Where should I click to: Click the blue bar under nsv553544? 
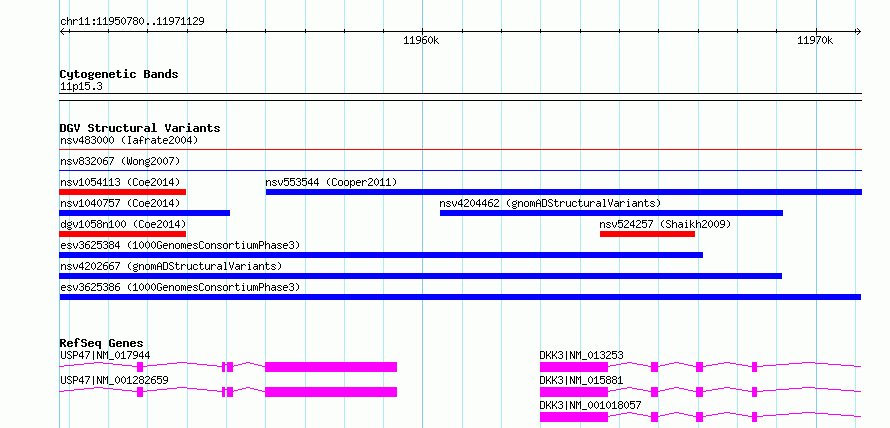pyautogui.click(x=564, y=192)
